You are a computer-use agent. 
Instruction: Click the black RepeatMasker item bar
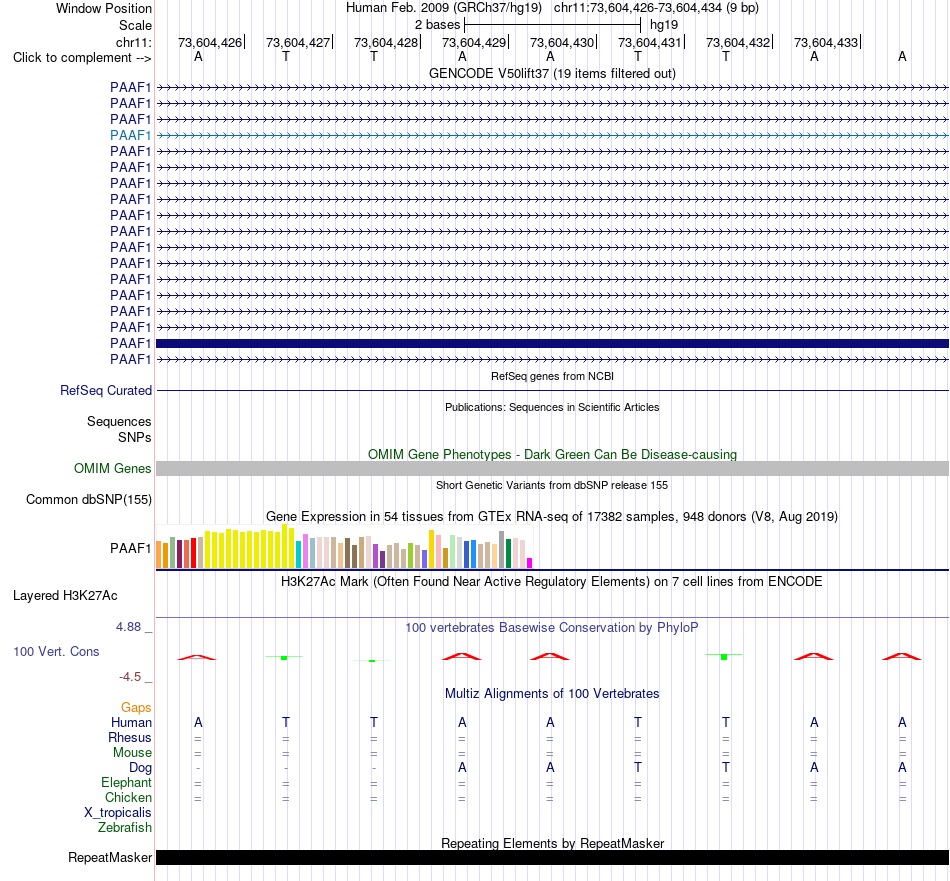[x=552, y=857]
